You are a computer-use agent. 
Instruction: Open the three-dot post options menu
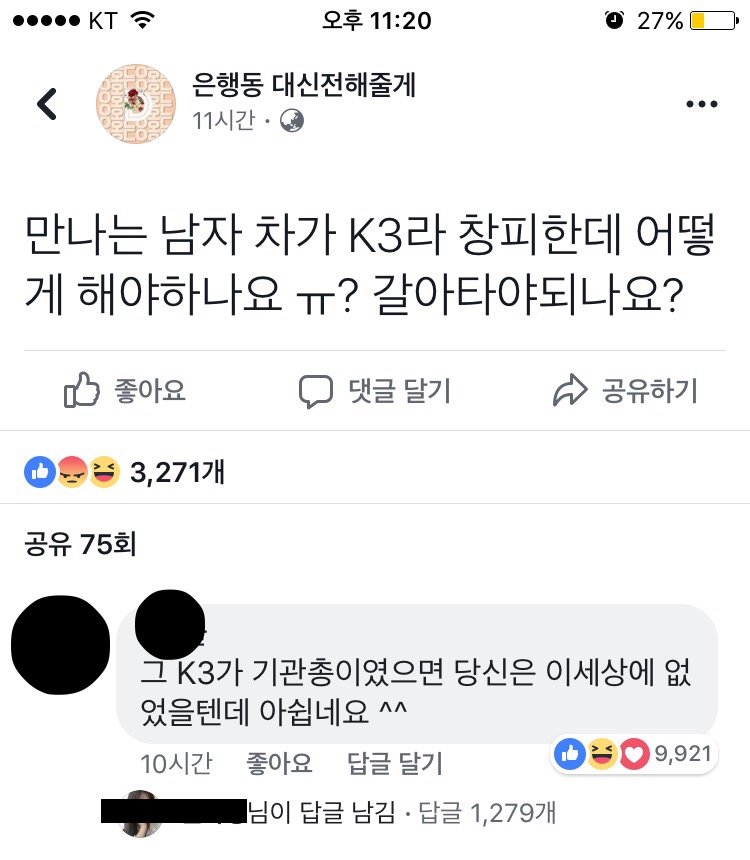(x=702, y=104)
